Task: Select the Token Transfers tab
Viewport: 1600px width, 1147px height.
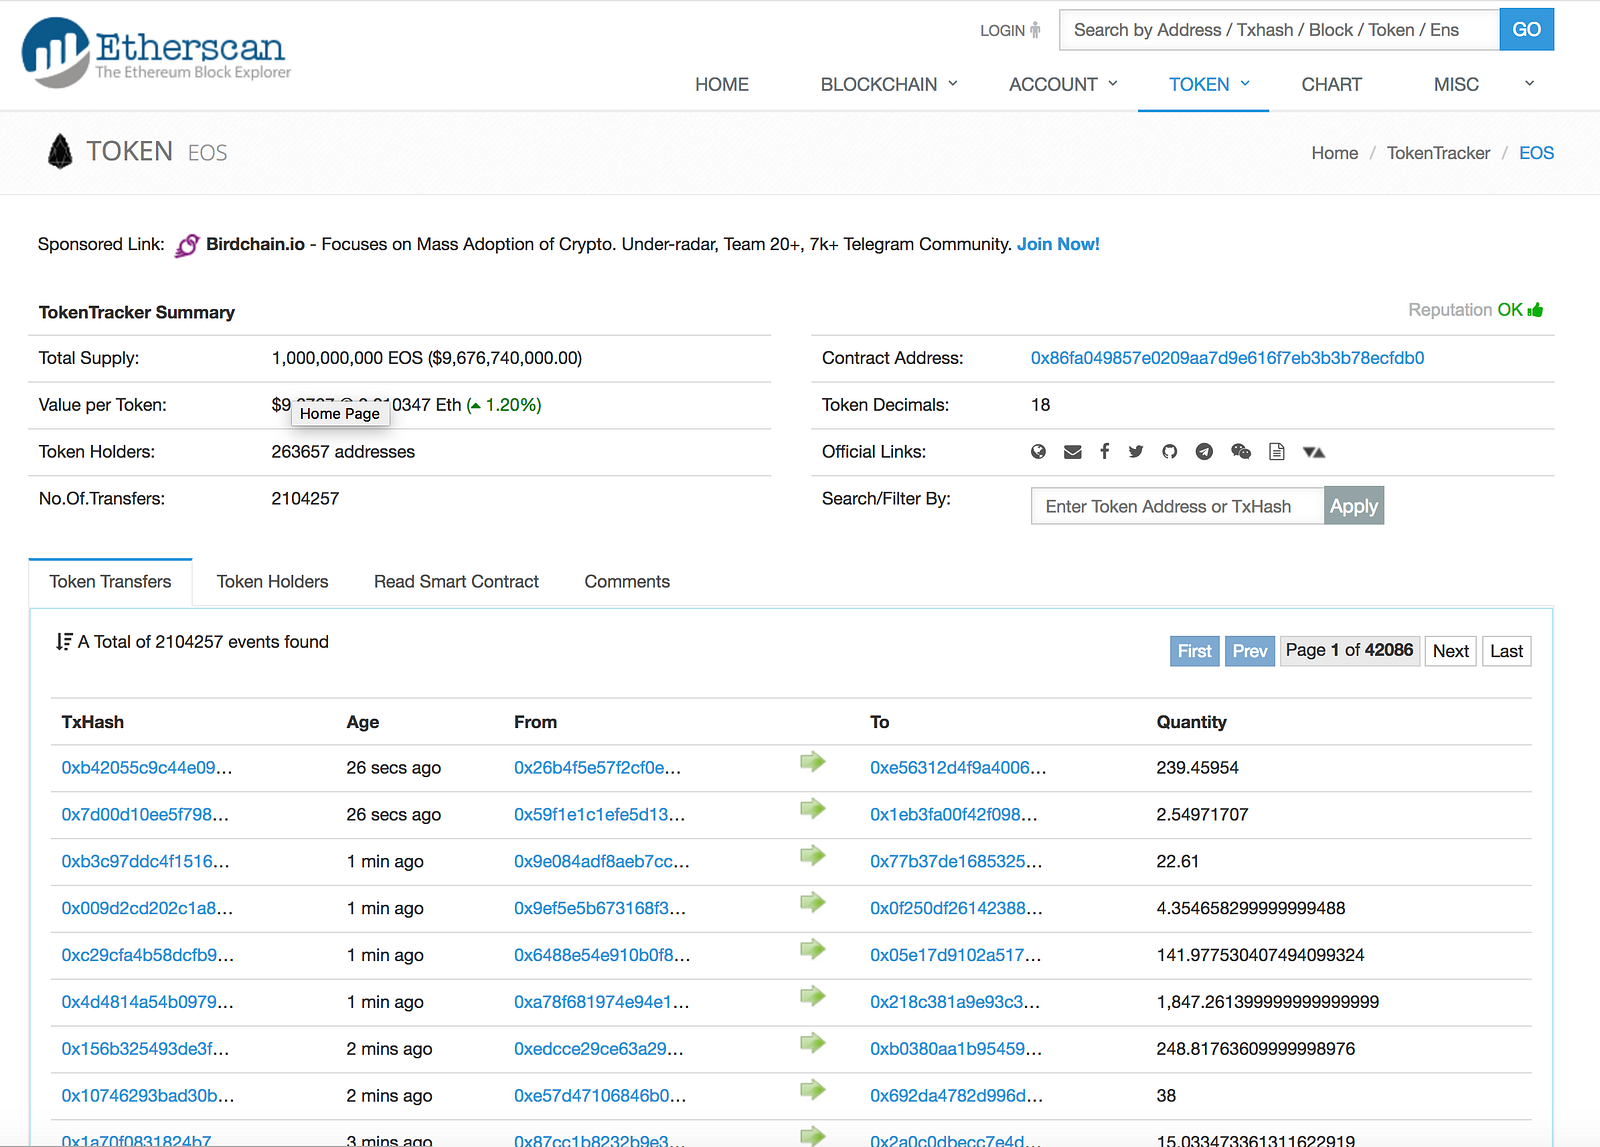Action: [x=110, y=582]
